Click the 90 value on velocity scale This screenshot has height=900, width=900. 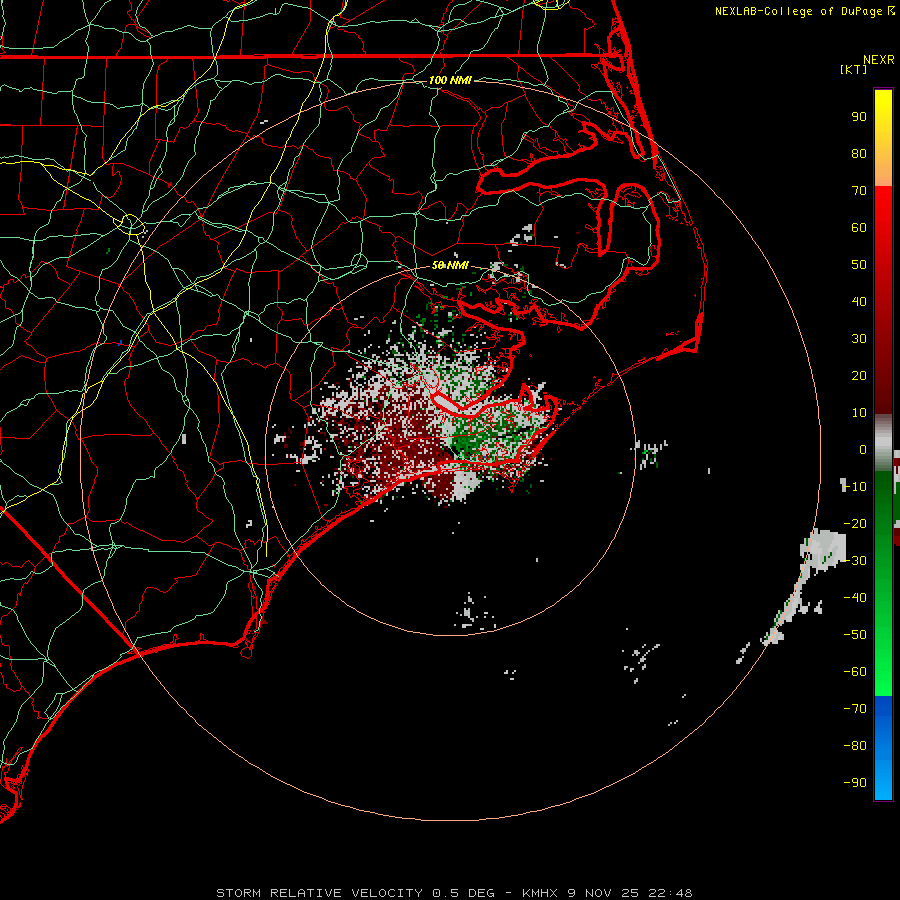[859, 117]
